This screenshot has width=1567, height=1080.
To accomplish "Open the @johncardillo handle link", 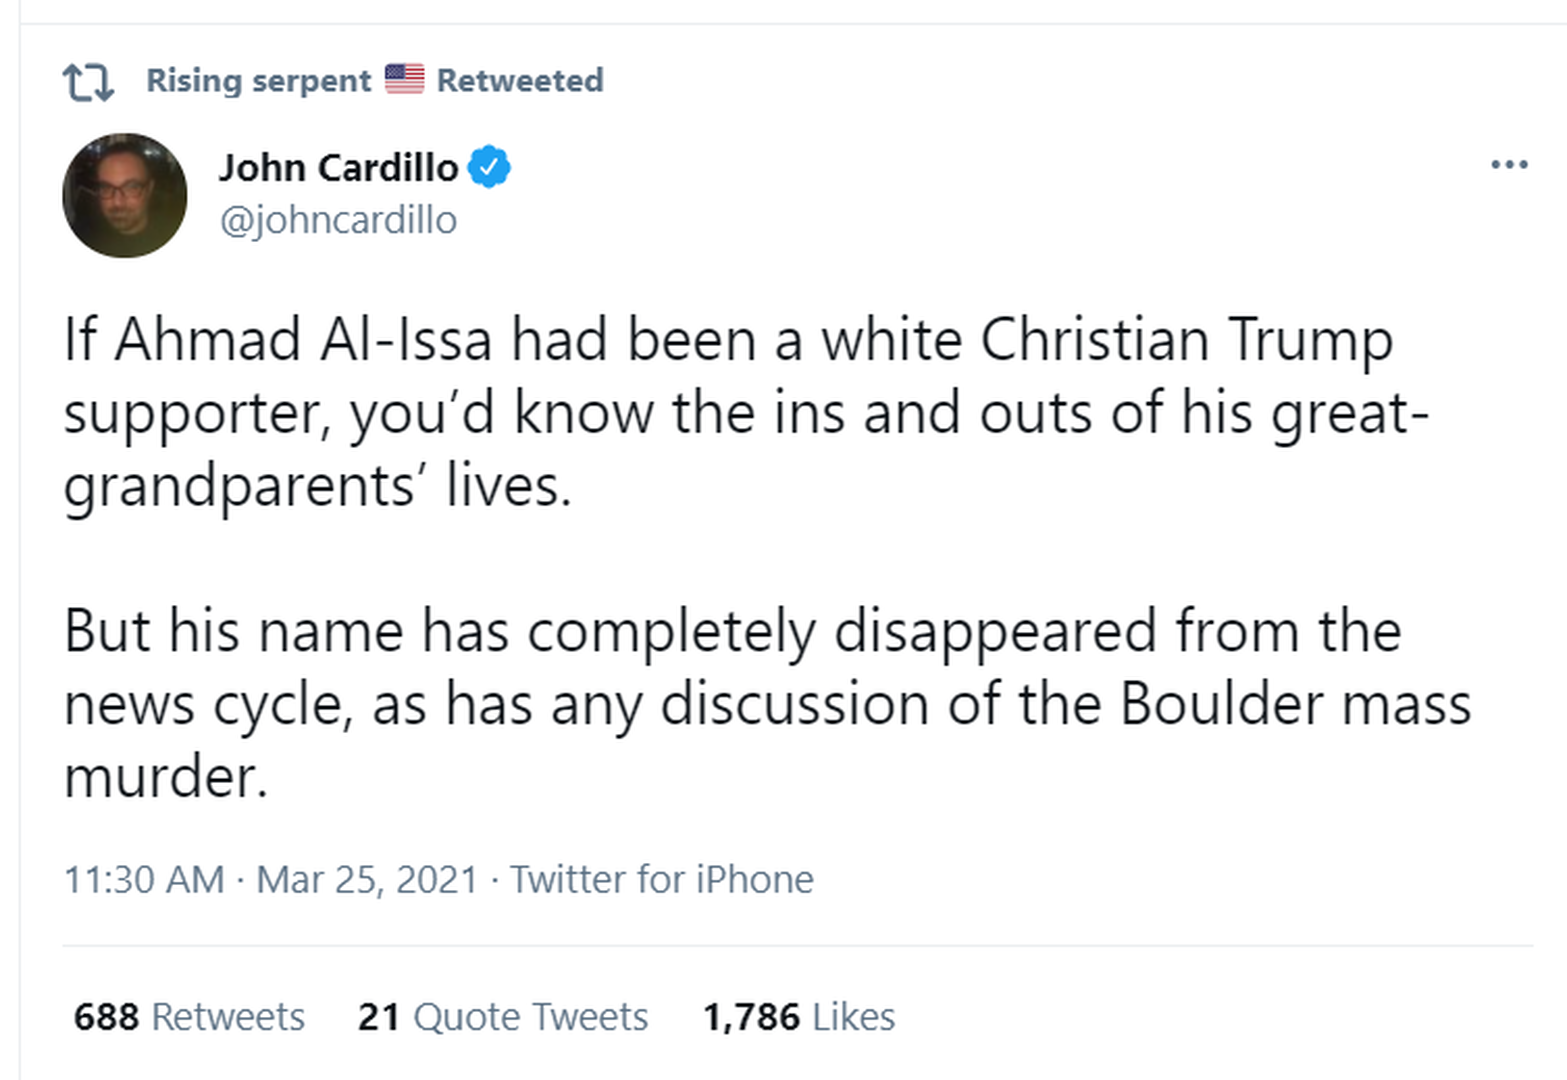I will point(338,220).
